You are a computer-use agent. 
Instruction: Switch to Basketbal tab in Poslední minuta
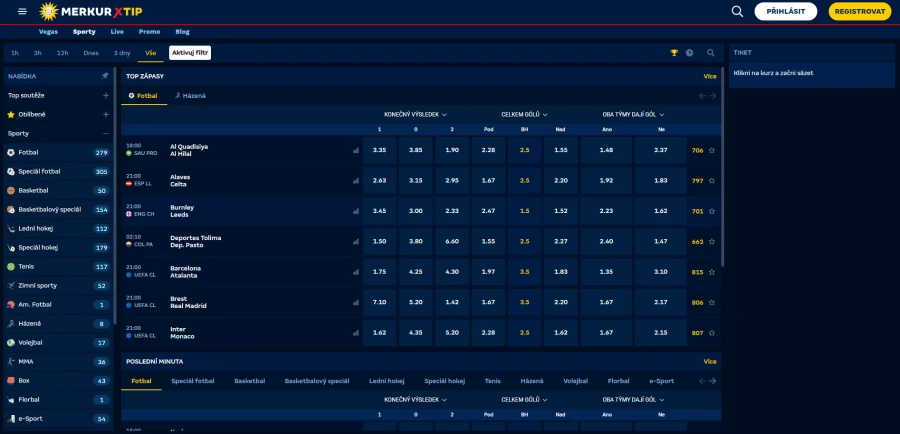250,381
